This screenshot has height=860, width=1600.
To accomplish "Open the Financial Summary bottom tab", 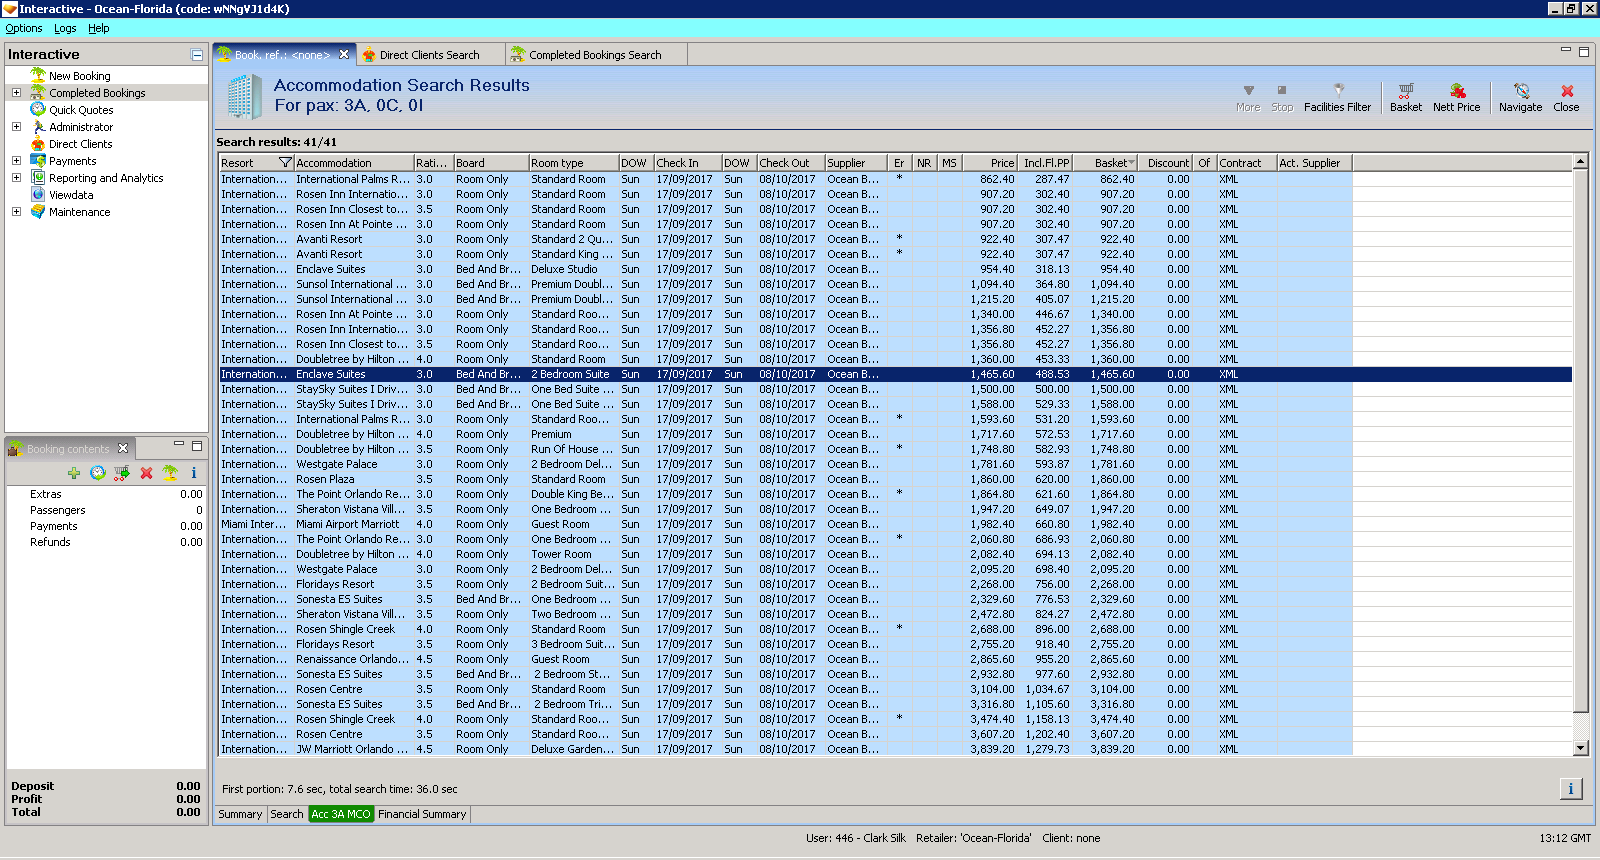I will click(x=422, y=814).
